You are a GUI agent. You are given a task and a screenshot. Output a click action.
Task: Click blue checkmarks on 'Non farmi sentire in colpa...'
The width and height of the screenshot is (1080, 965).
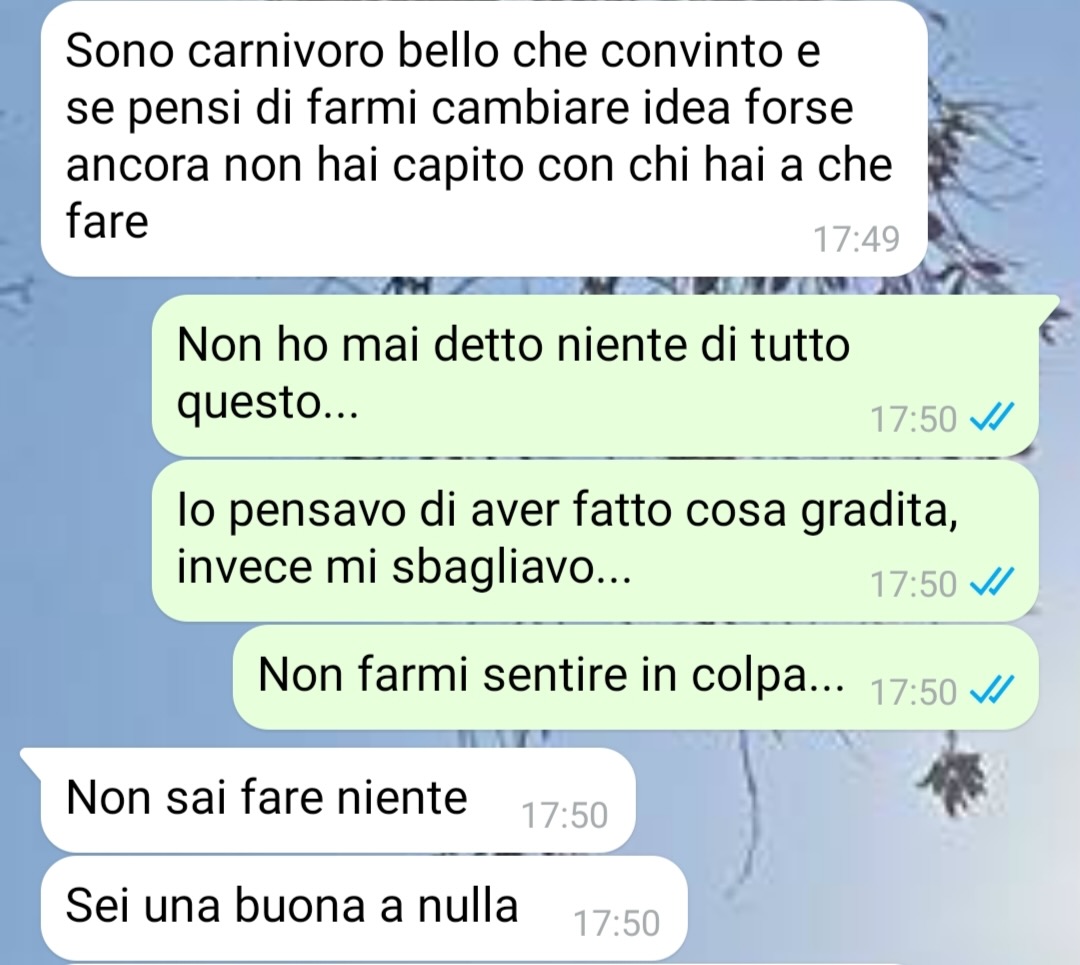pyautogui.click(x=992, y=689)
